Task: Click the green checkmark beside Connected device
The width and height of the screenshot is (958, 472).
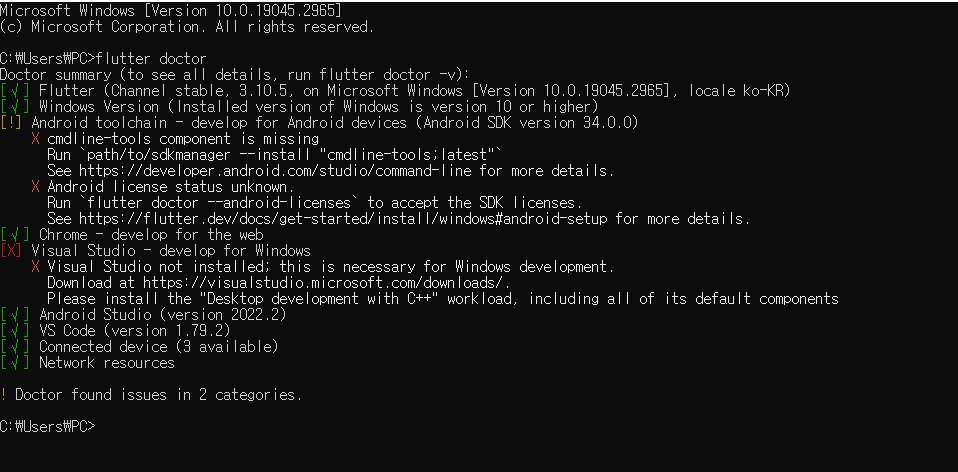Action: pos(15,346)
